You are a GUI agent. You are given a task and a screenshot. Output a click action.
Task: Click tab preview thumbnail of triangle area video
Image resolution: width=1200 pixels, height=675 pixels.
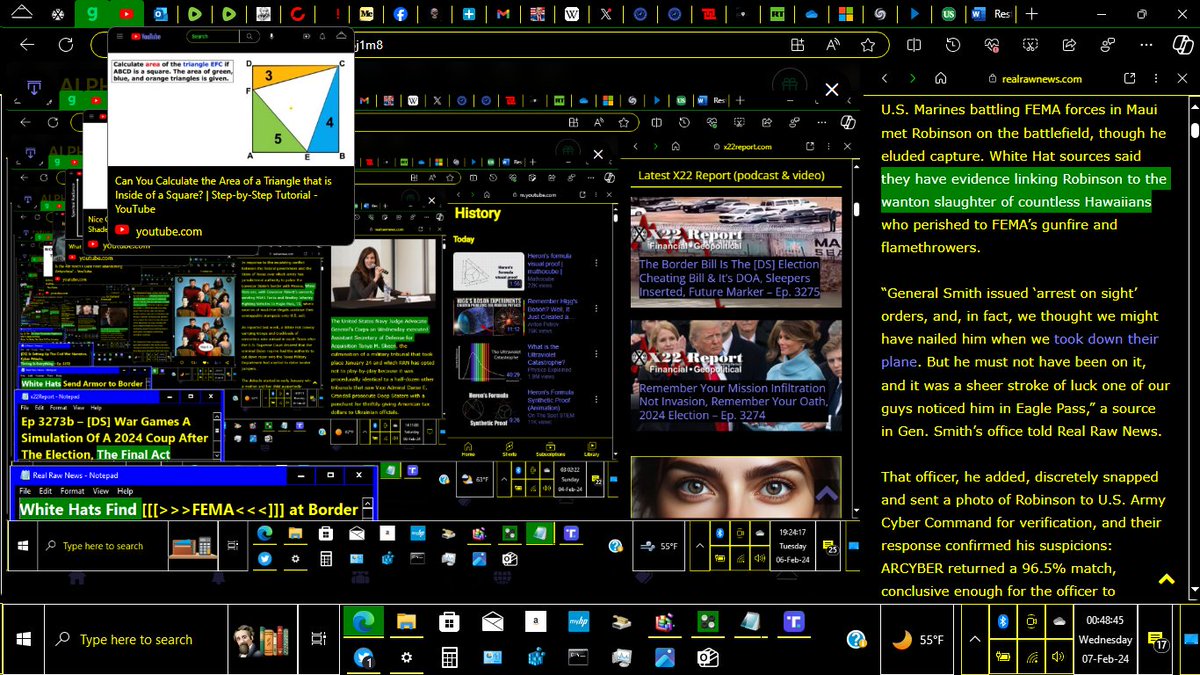[230, 99]
